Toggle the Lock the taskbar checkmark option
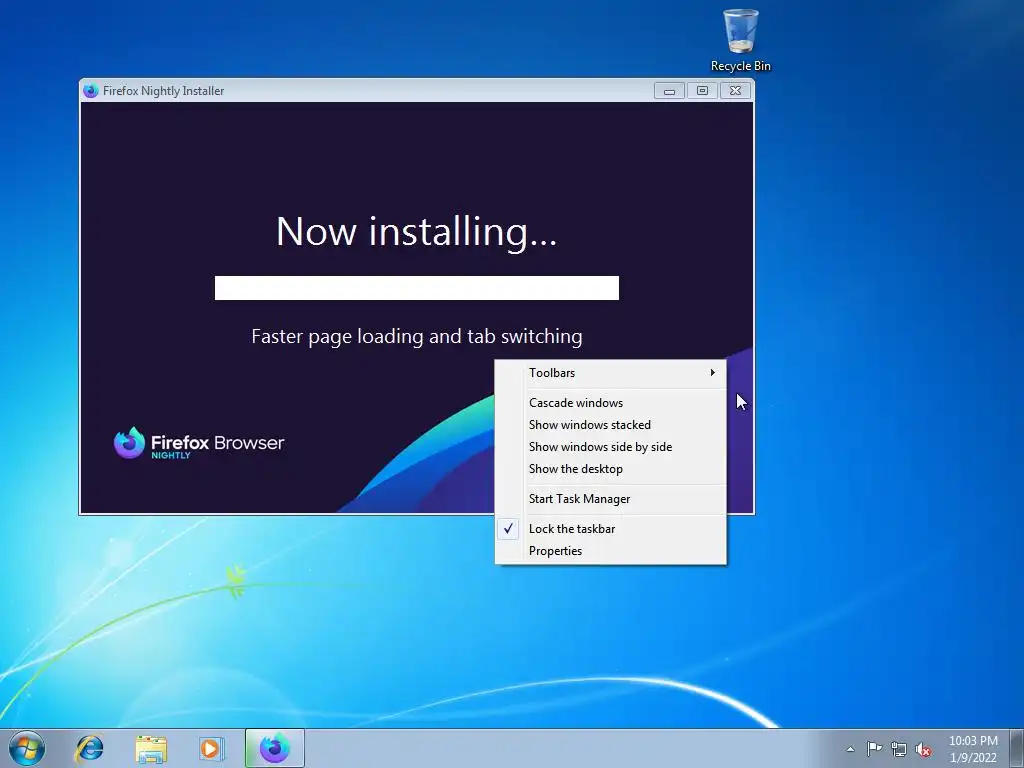This screenshot has height=768, width=1024. coord(611,529)
